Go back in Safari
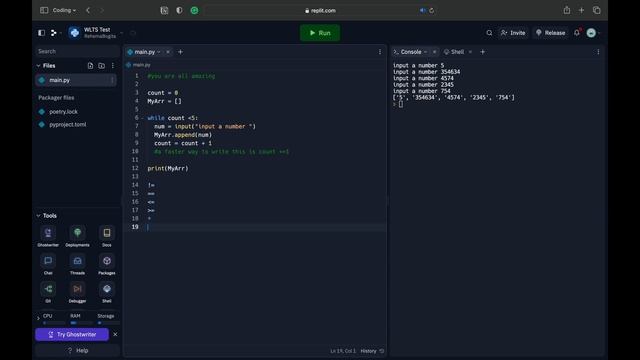Viewport: 640px width, 360px height. (88, 10)
